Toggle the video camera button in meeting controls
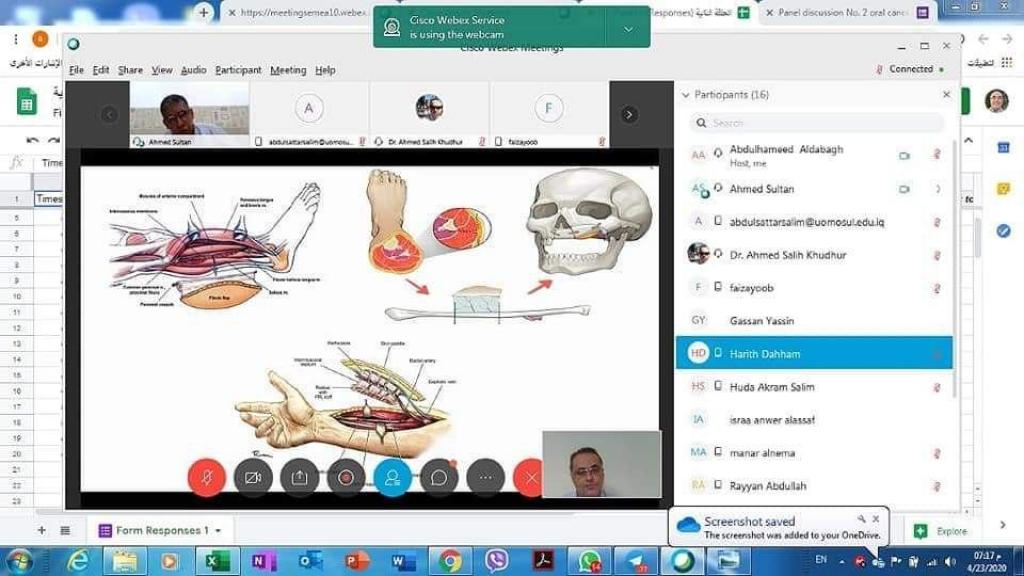This screenshot has height=576, width=1024. (x=253, y=478)
